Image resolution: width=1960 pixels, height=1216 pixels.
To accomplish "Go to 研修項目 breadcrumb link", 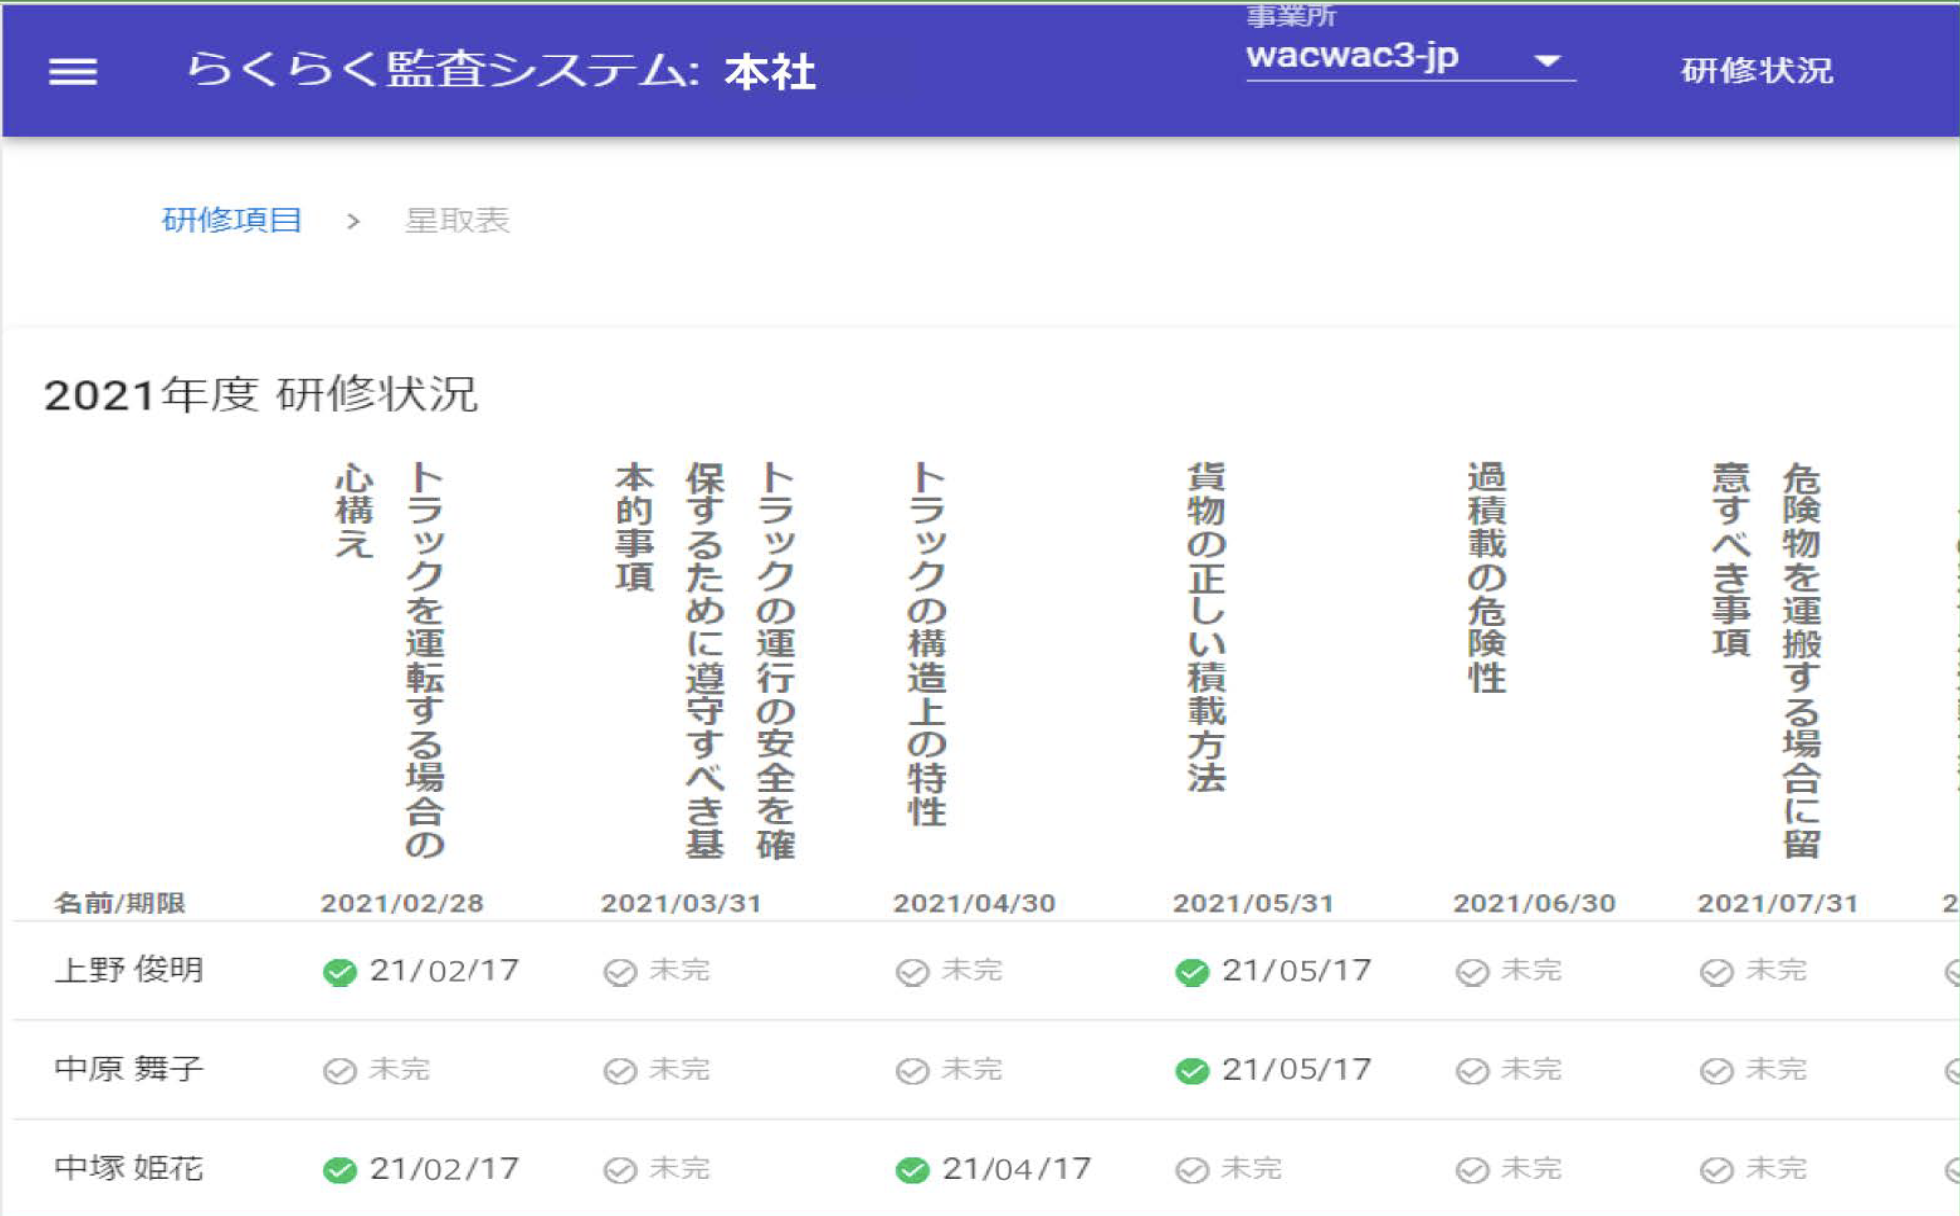I will click(232, 221).
